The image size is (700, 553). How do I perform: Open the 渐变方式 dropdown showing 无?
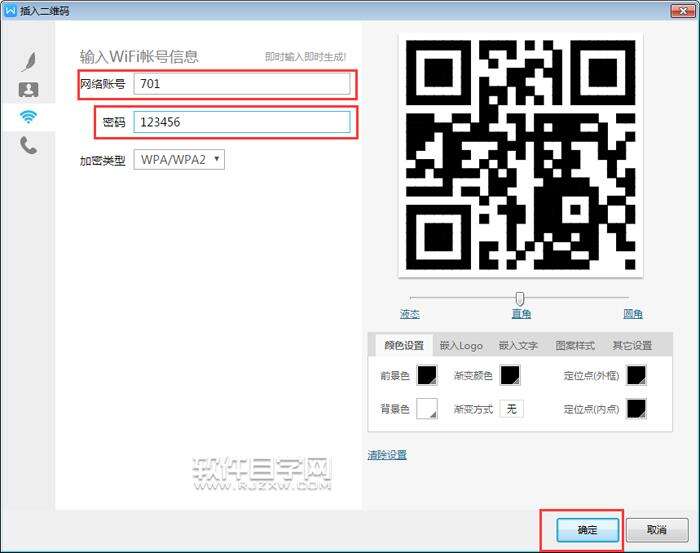(512, 408)
